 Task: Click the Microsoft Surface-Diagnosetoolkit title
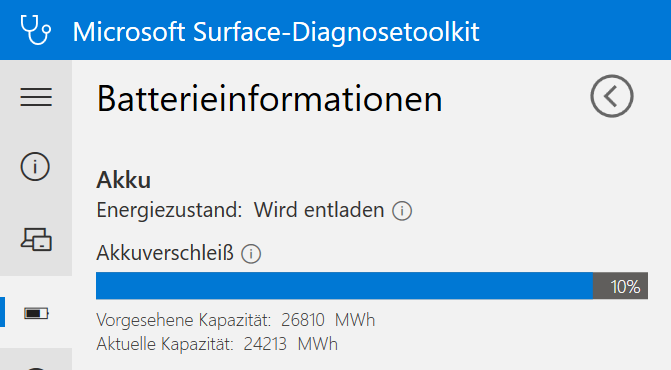pos(276,32)
